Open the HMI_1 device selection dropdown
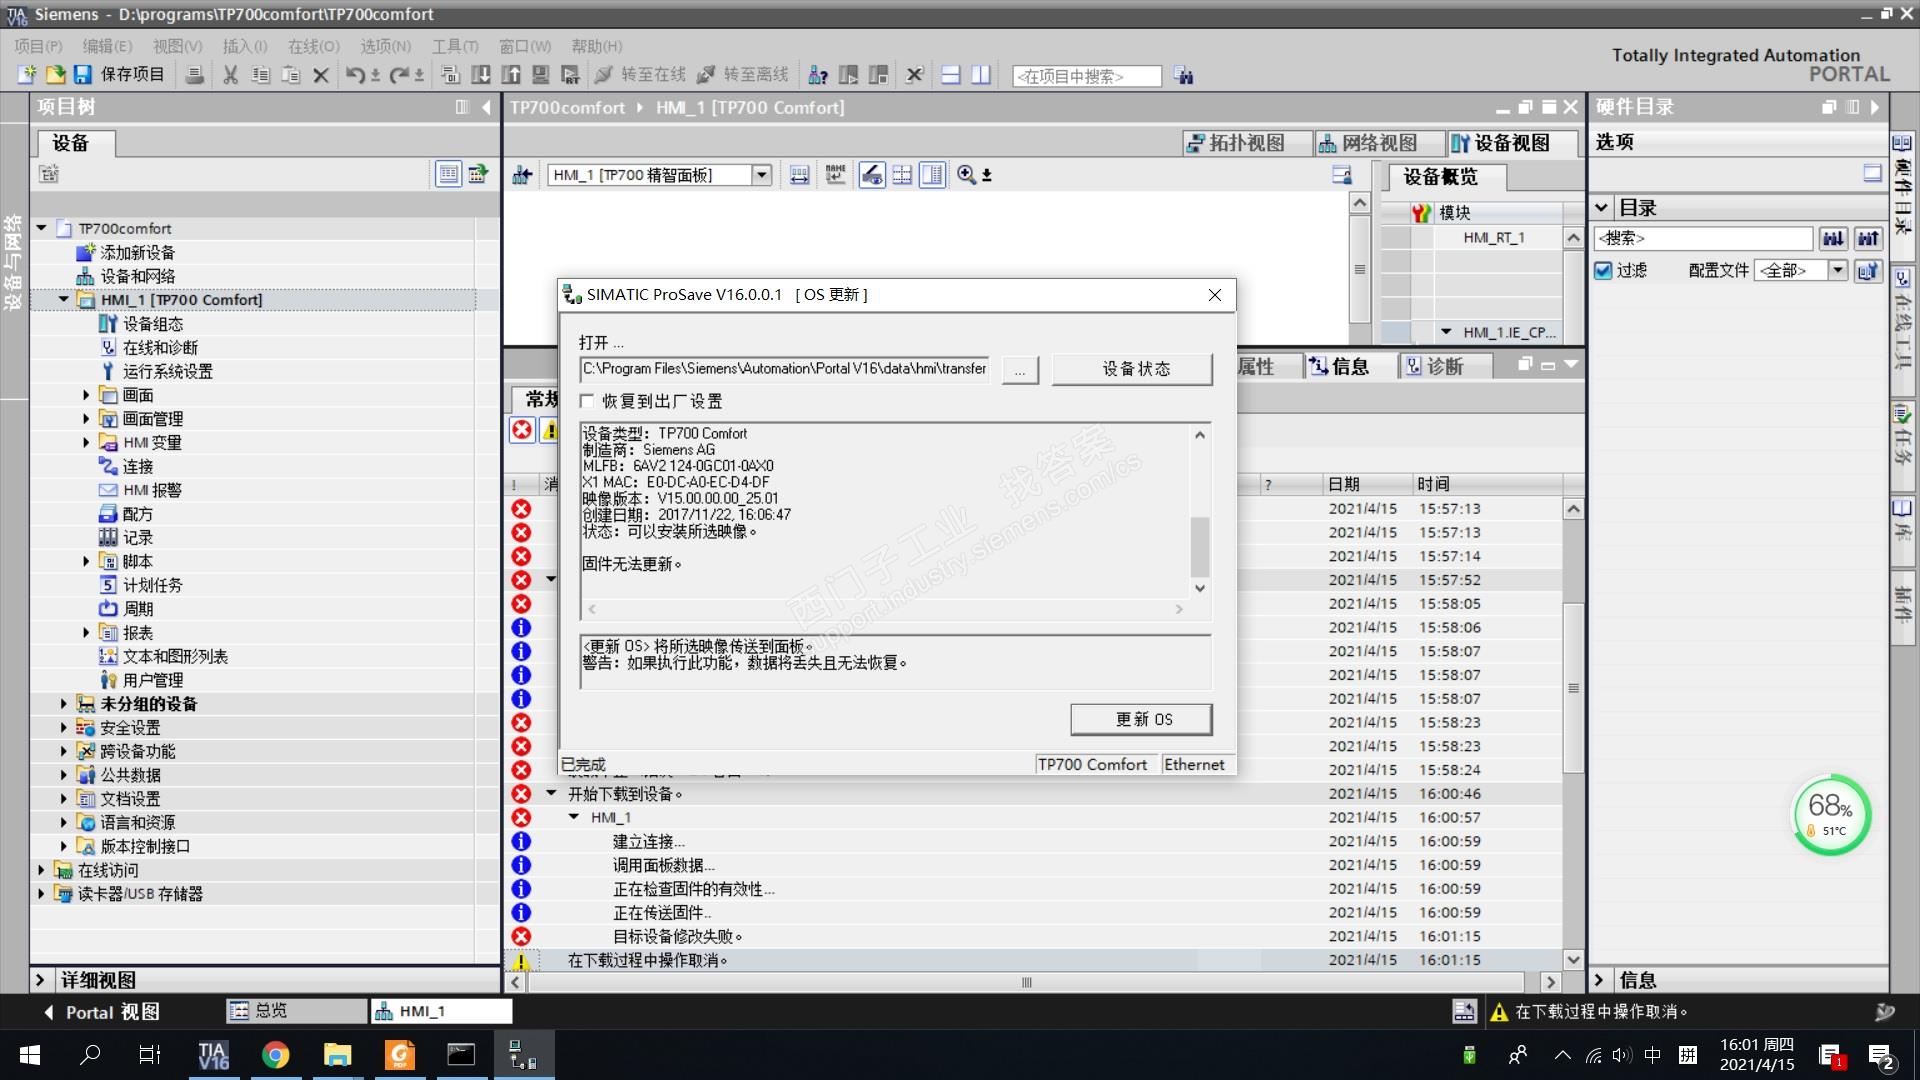Image resolution: width=1920 pixels, height=1080 pixels. click(x=762, y=175)
